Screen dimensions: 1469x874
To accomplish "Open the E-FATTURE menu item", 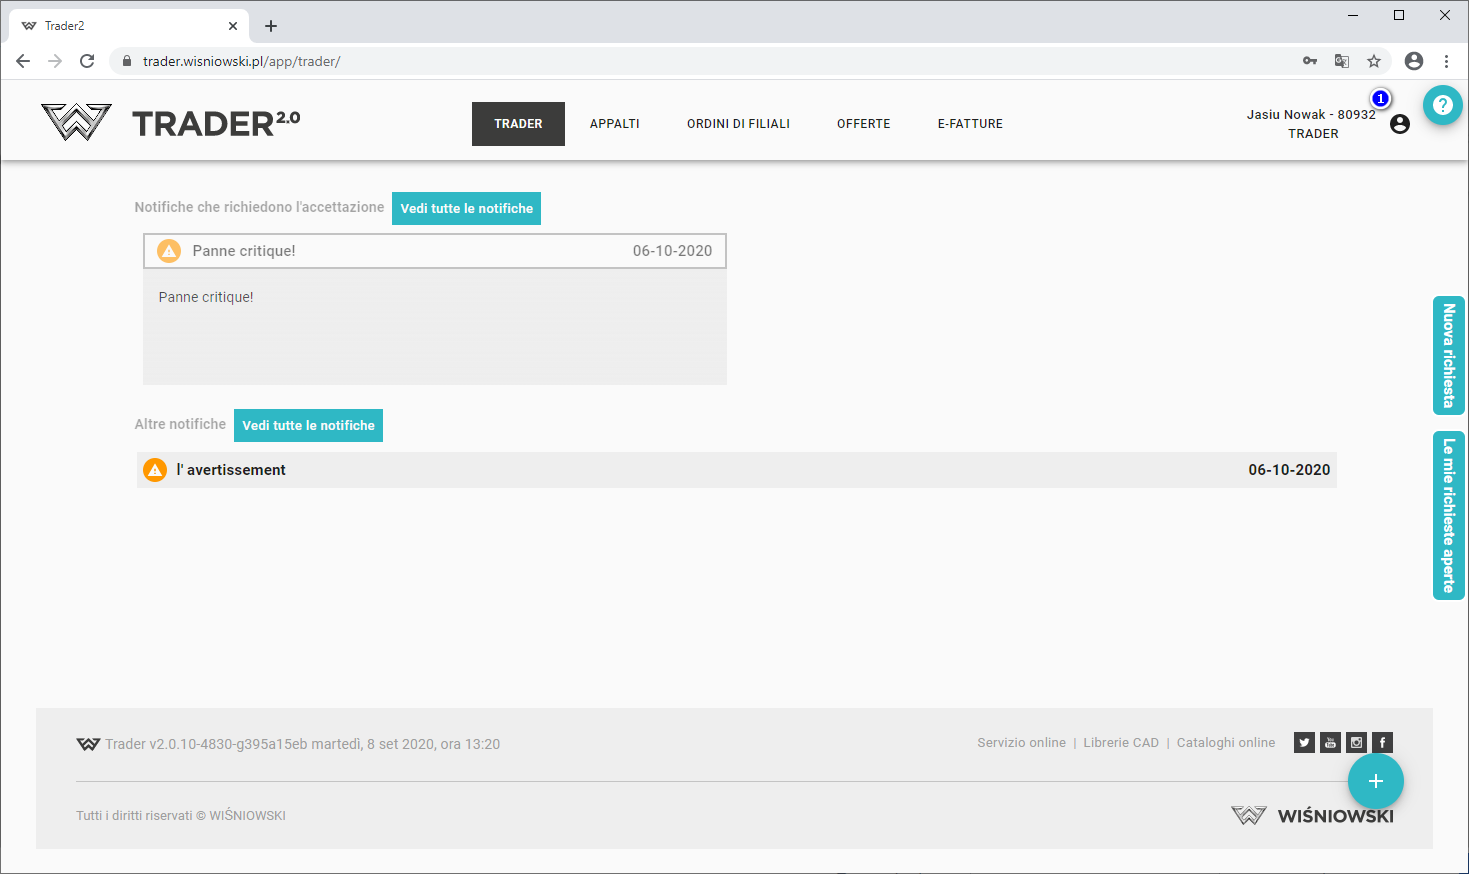I will (x=970, y=124).
